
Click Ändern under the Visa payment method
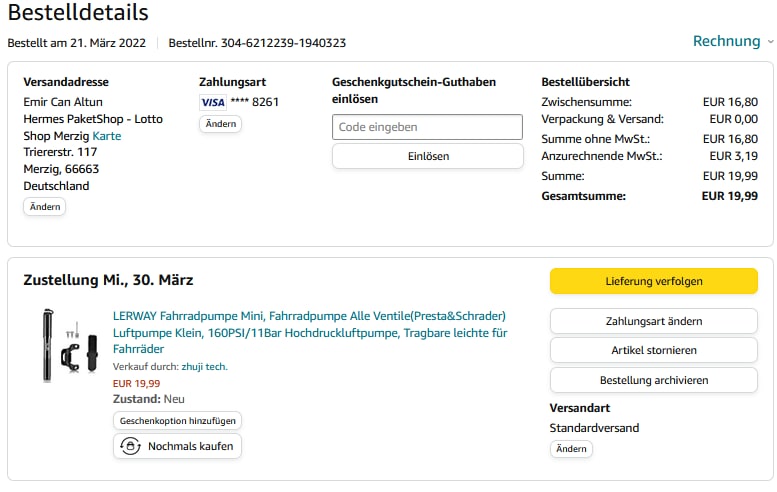pos(220,124)
